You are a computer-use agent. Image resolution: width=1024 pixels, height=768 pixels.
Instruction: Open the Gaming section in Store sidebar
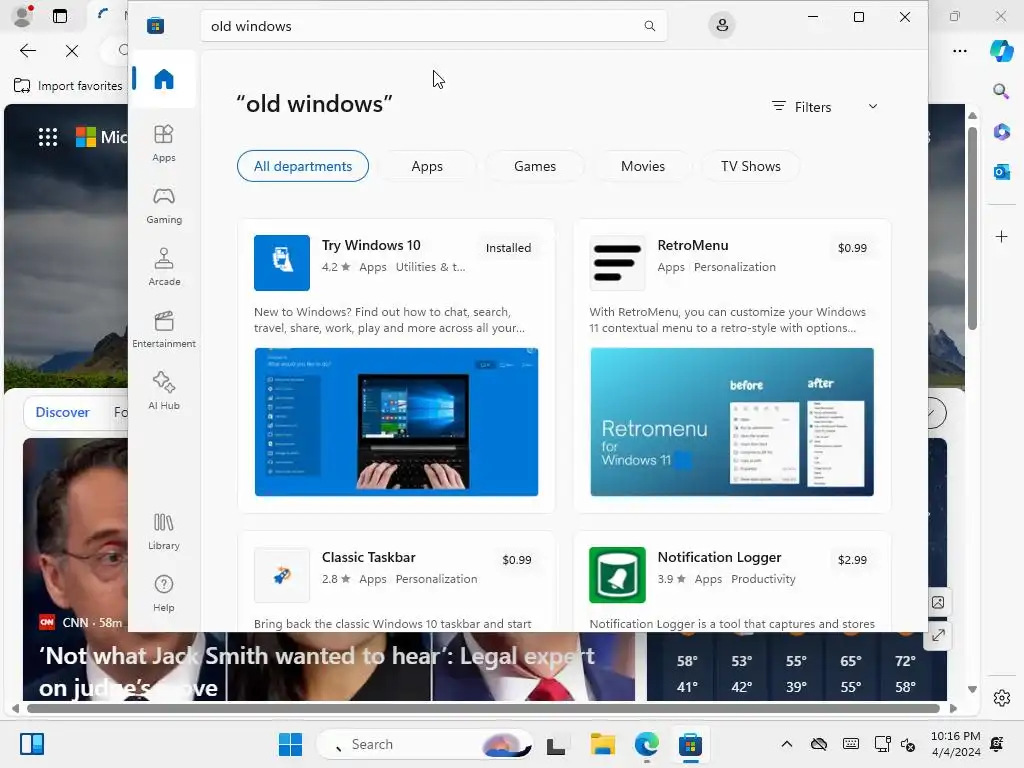164,205
